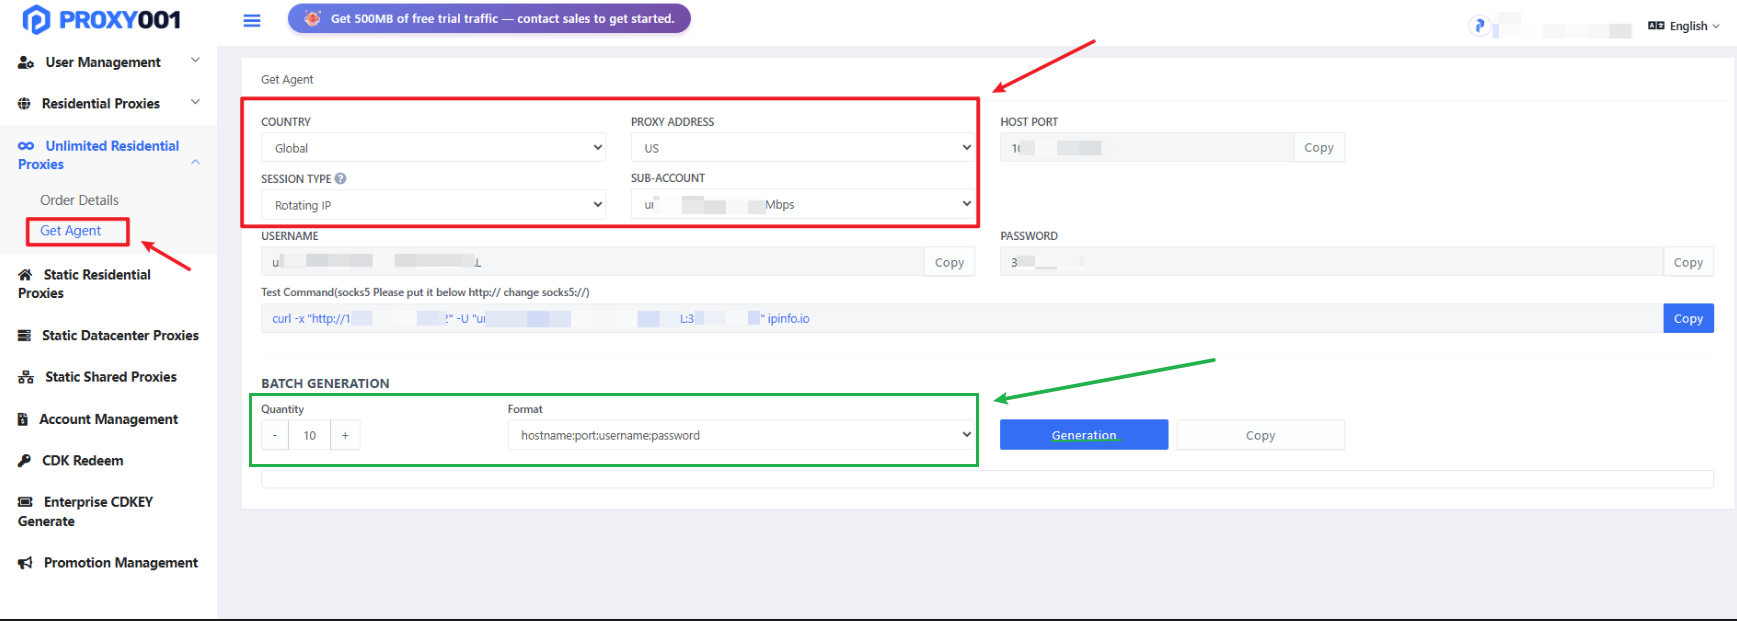Screen dimensions: 1737x621
Task: Click the Session Type help question icon
Action: click(x=341, y=179)
